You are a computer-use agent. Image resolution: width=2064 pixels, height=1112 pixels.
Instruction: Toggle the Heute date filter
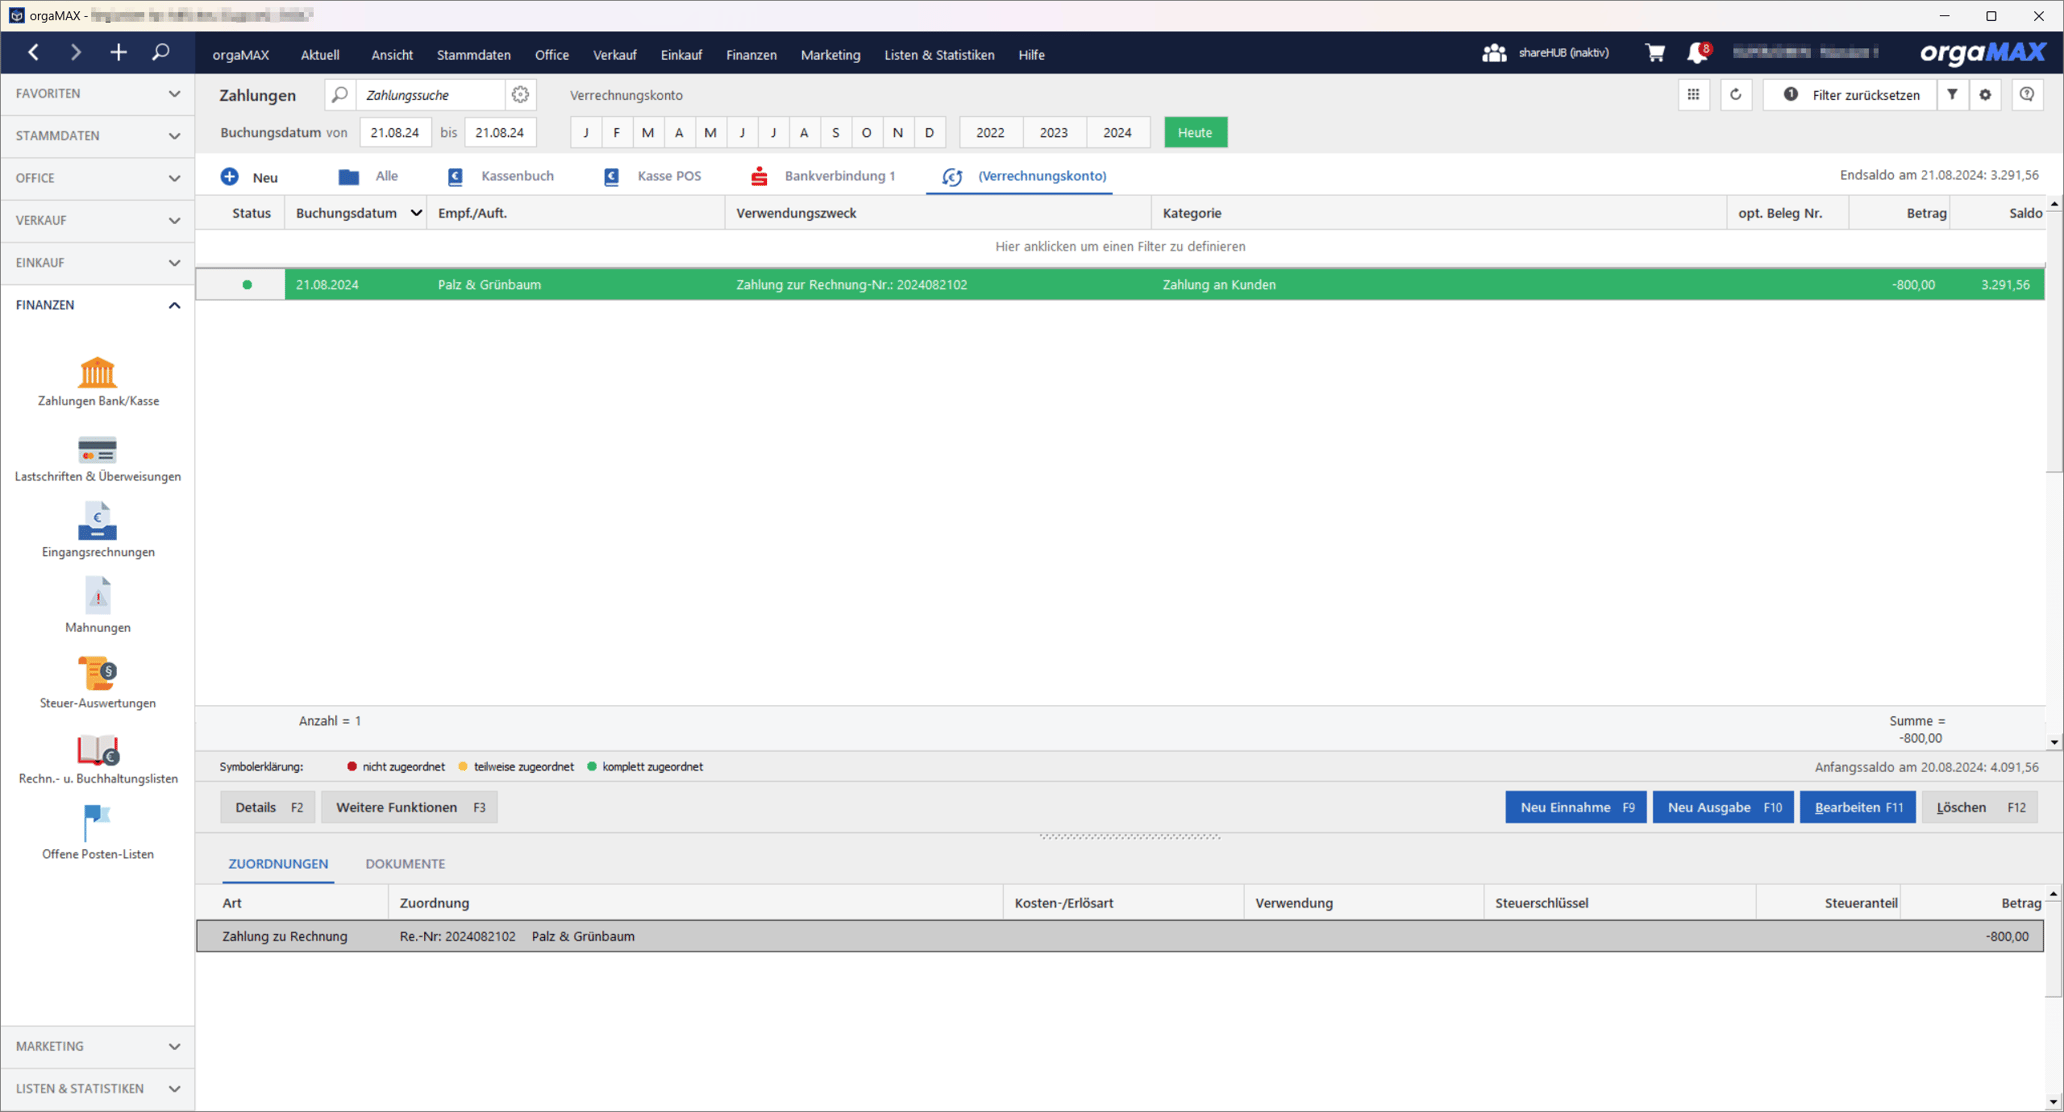(1195, 132)
